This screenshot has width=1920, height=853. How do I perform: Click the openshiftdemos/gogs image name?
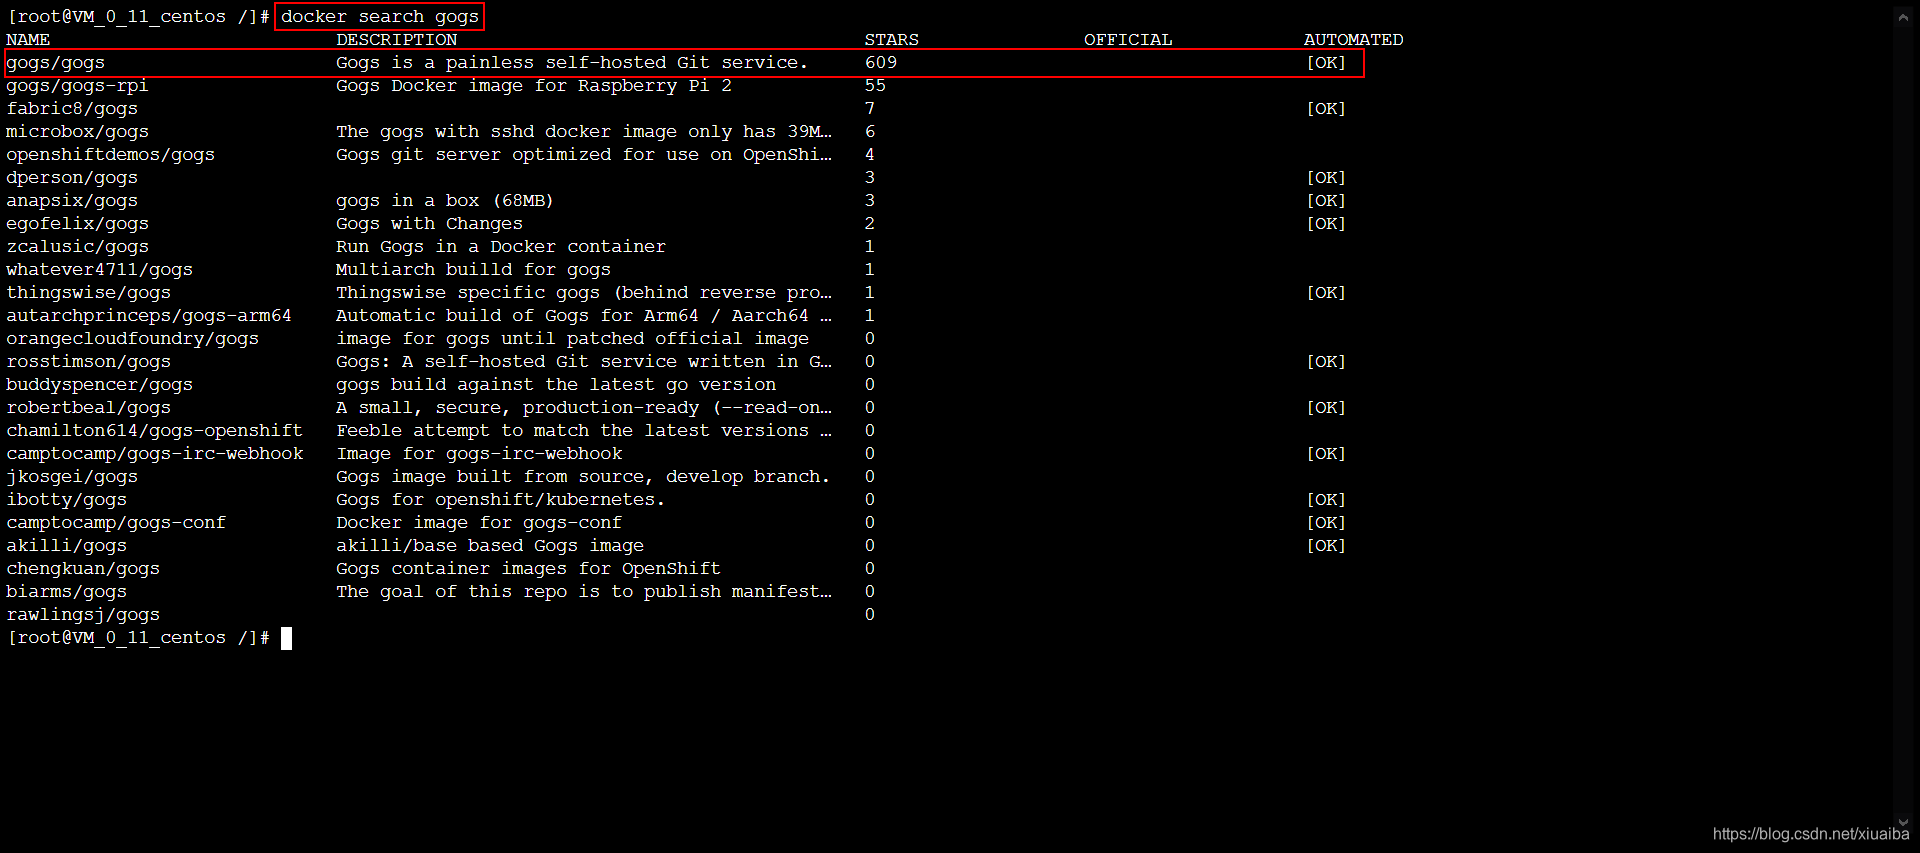[110, 155]
